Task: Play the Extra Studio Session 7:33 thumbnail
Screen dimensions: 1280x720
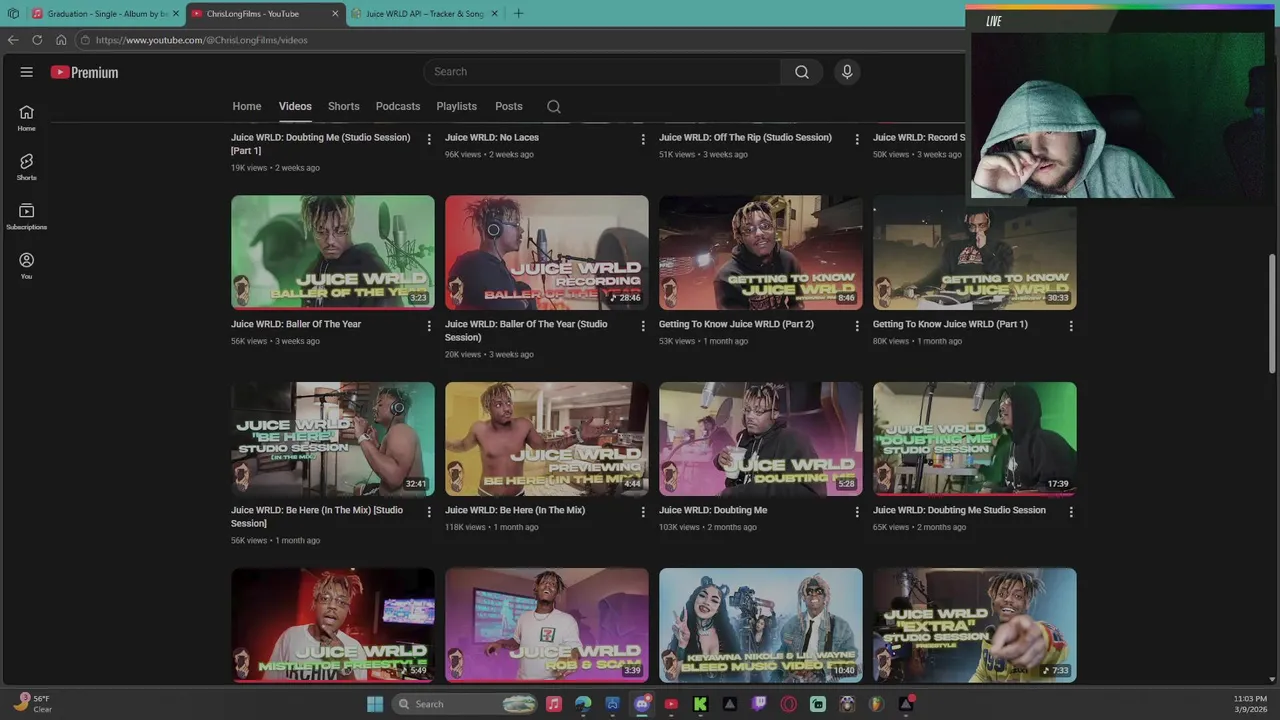Action: pos(975,625)
